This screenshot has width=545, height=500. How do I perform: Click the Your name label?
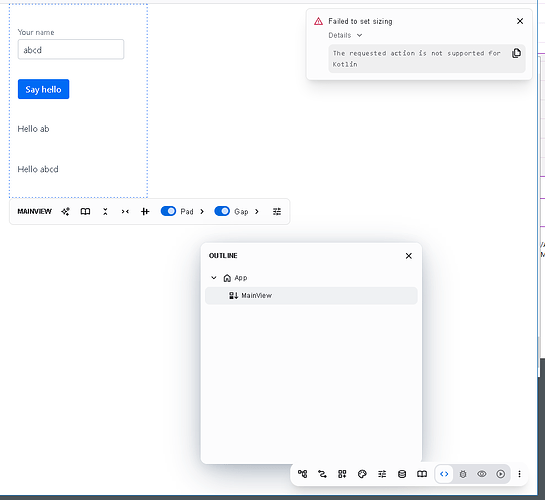36,32
